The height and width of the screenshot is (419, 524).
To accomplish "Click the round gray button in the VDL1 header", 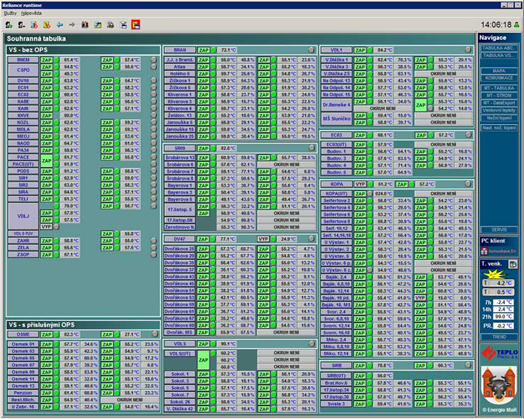I will 468,50.
